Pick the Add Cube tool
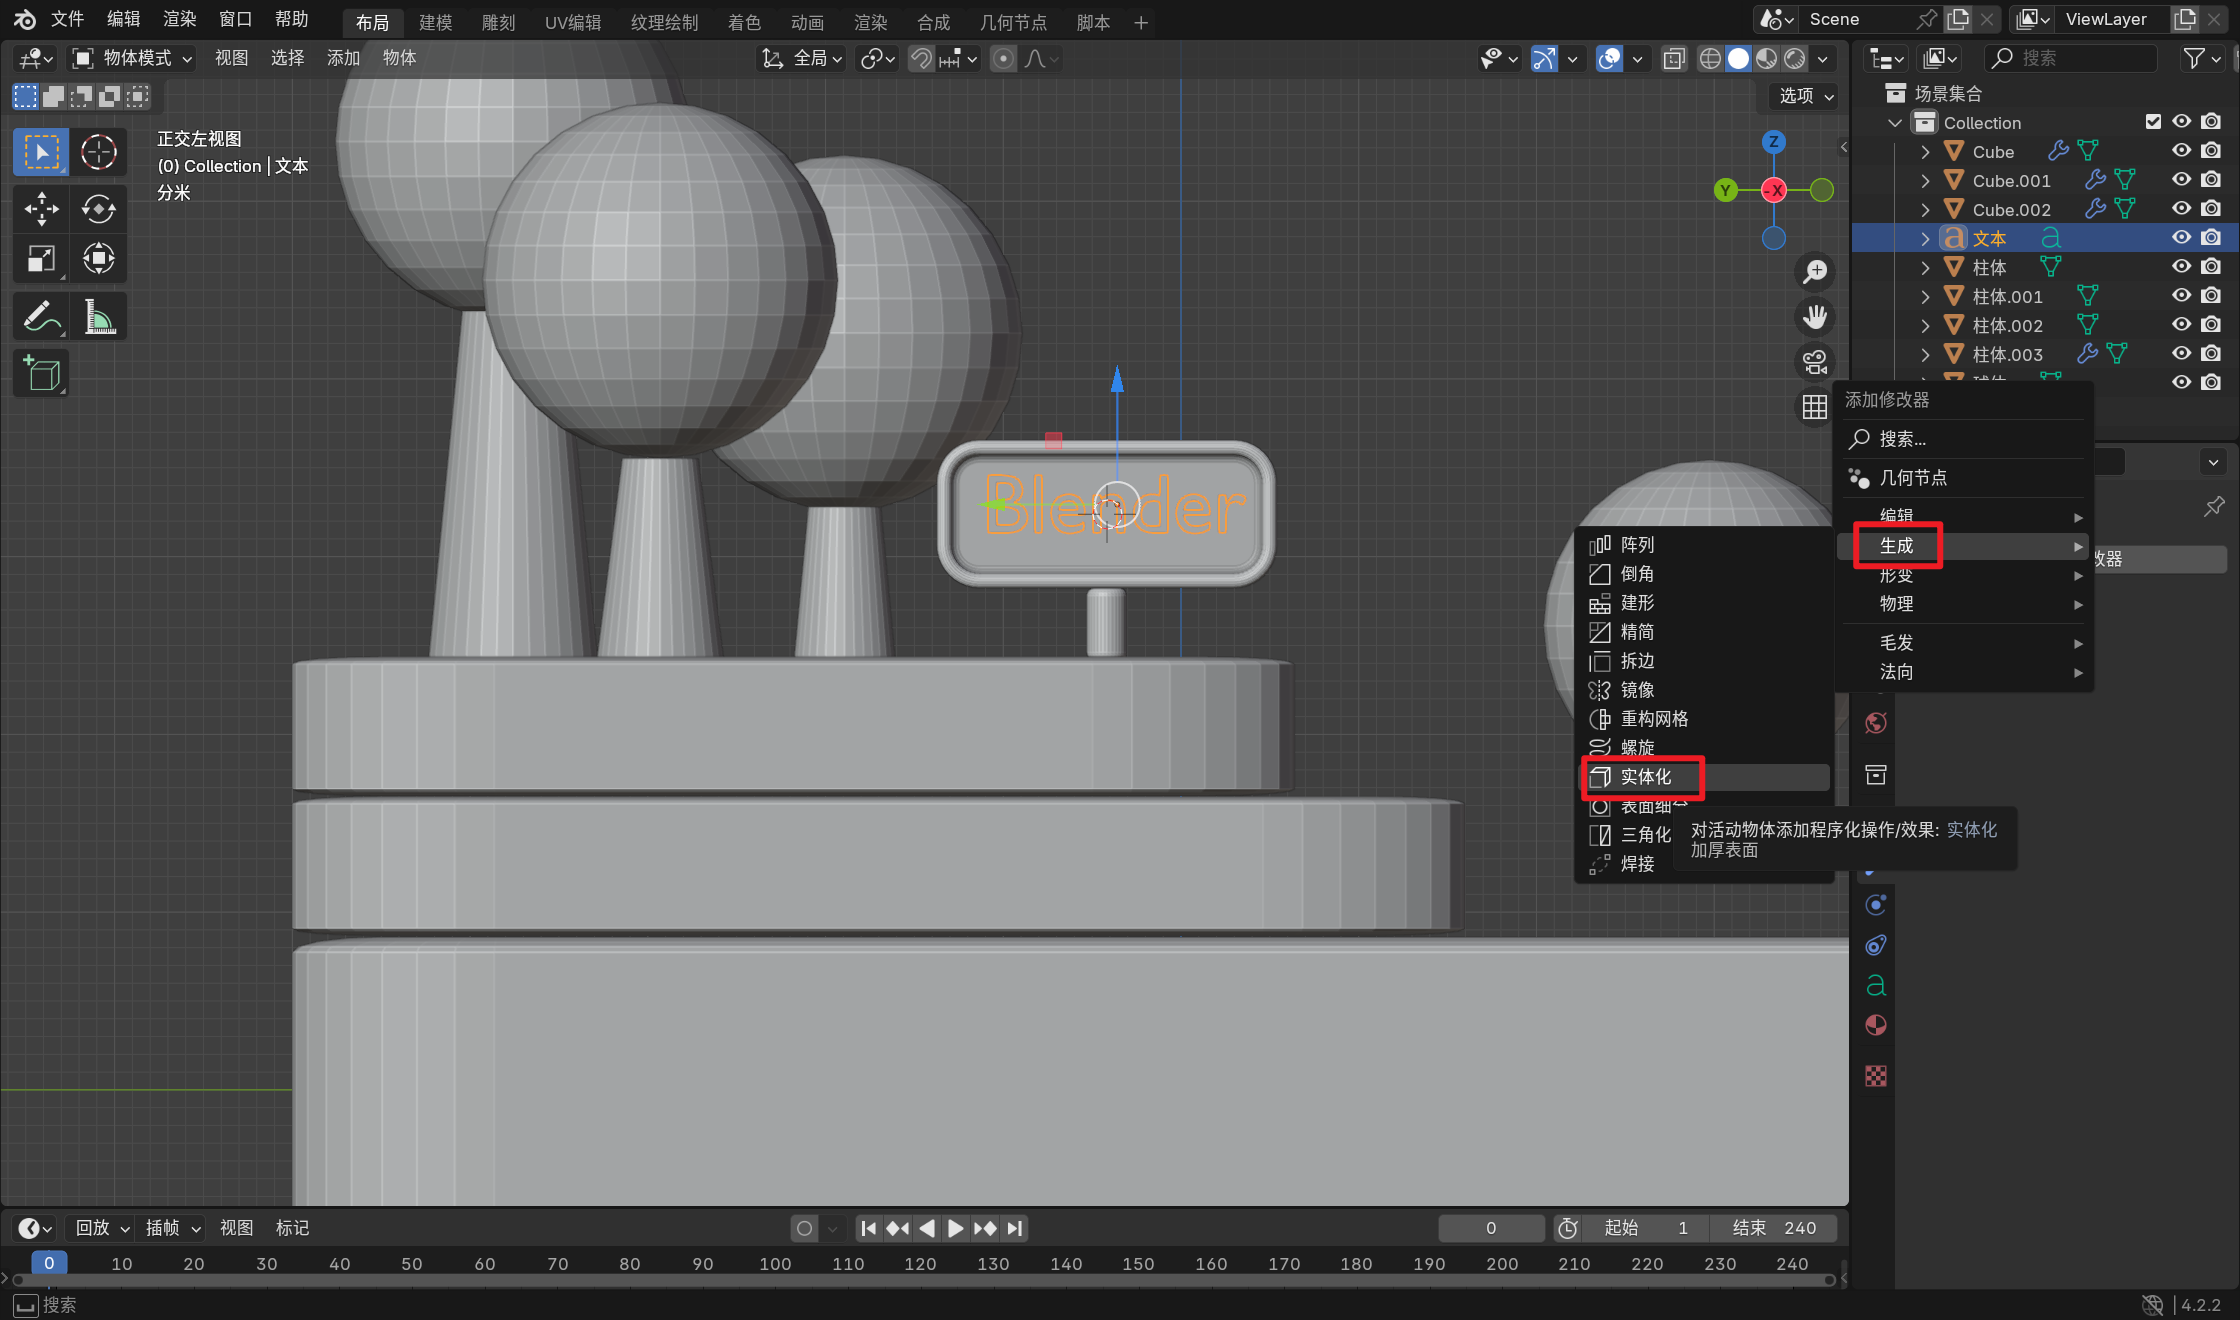The image size is (2240, 1320). tap(41, 374)
